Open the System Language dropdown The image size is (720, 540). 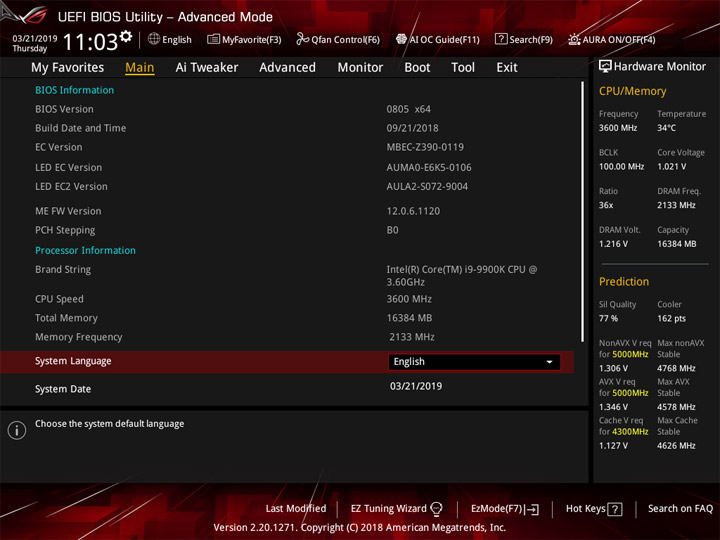tap(474, 362)
